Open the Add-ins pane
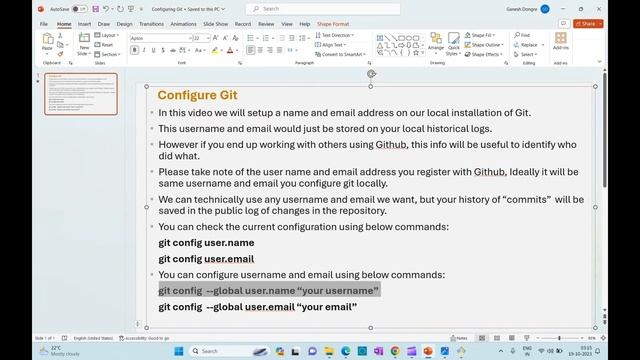This screenshot has width=640, height=360. point(561,41)
